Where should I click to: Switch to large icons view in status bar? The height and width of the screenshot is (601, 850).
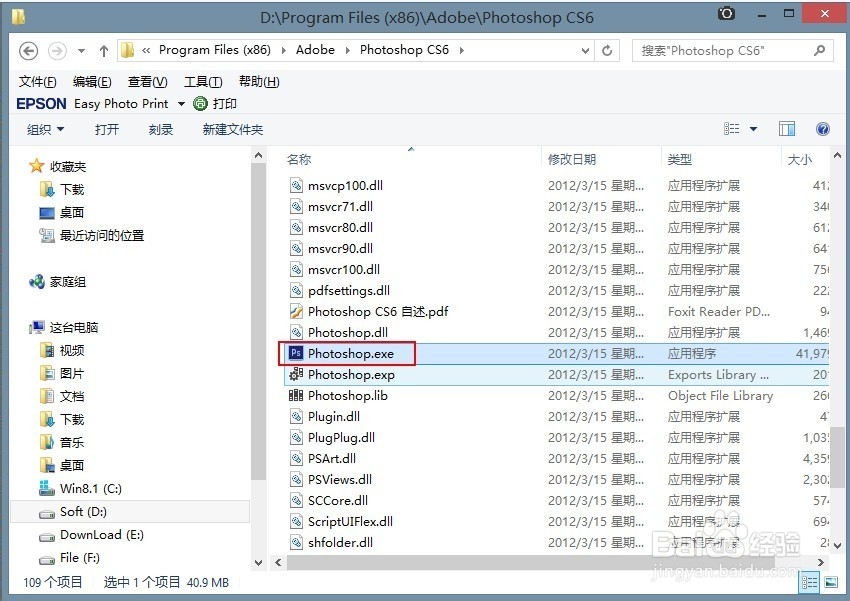(x=831, y=583)
